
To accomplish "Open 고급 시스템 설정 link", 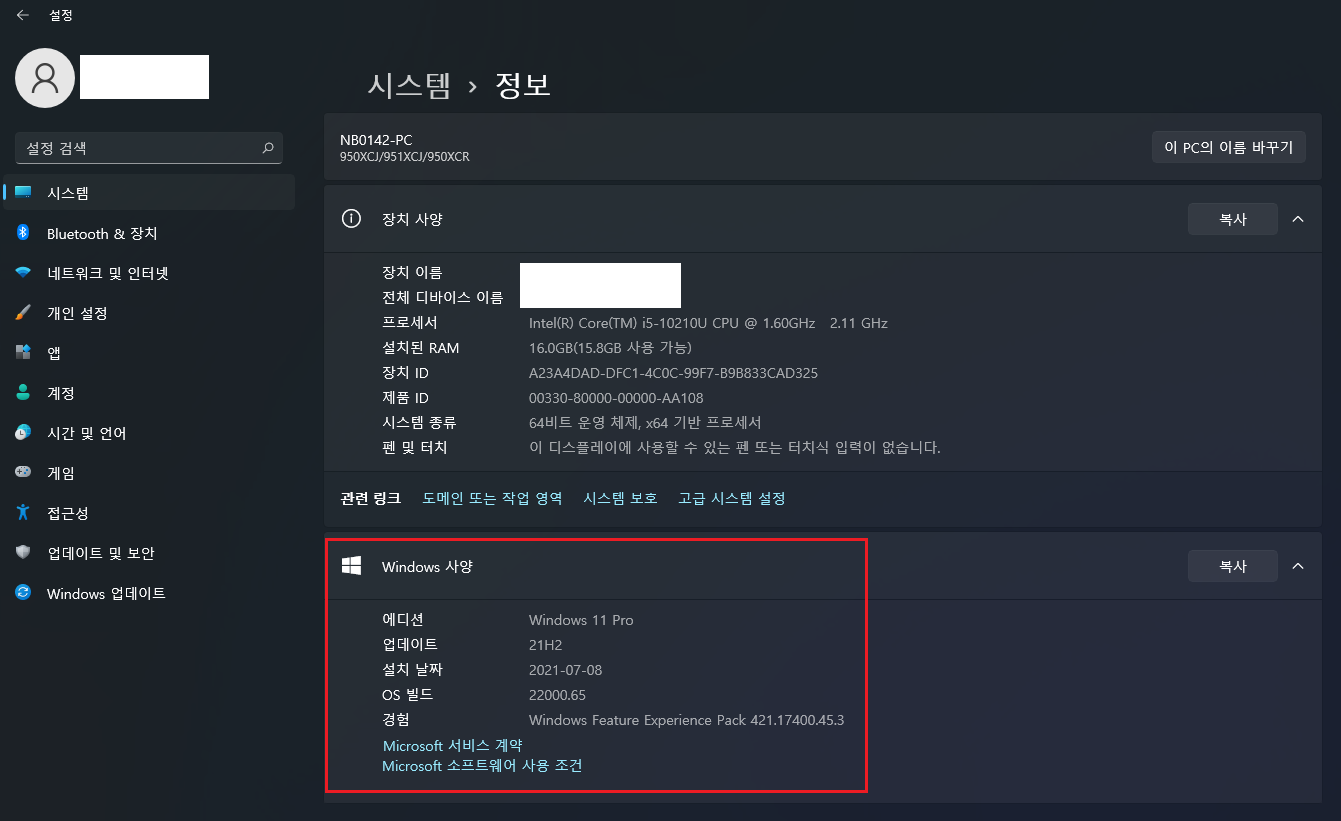I will pos(731,498).
